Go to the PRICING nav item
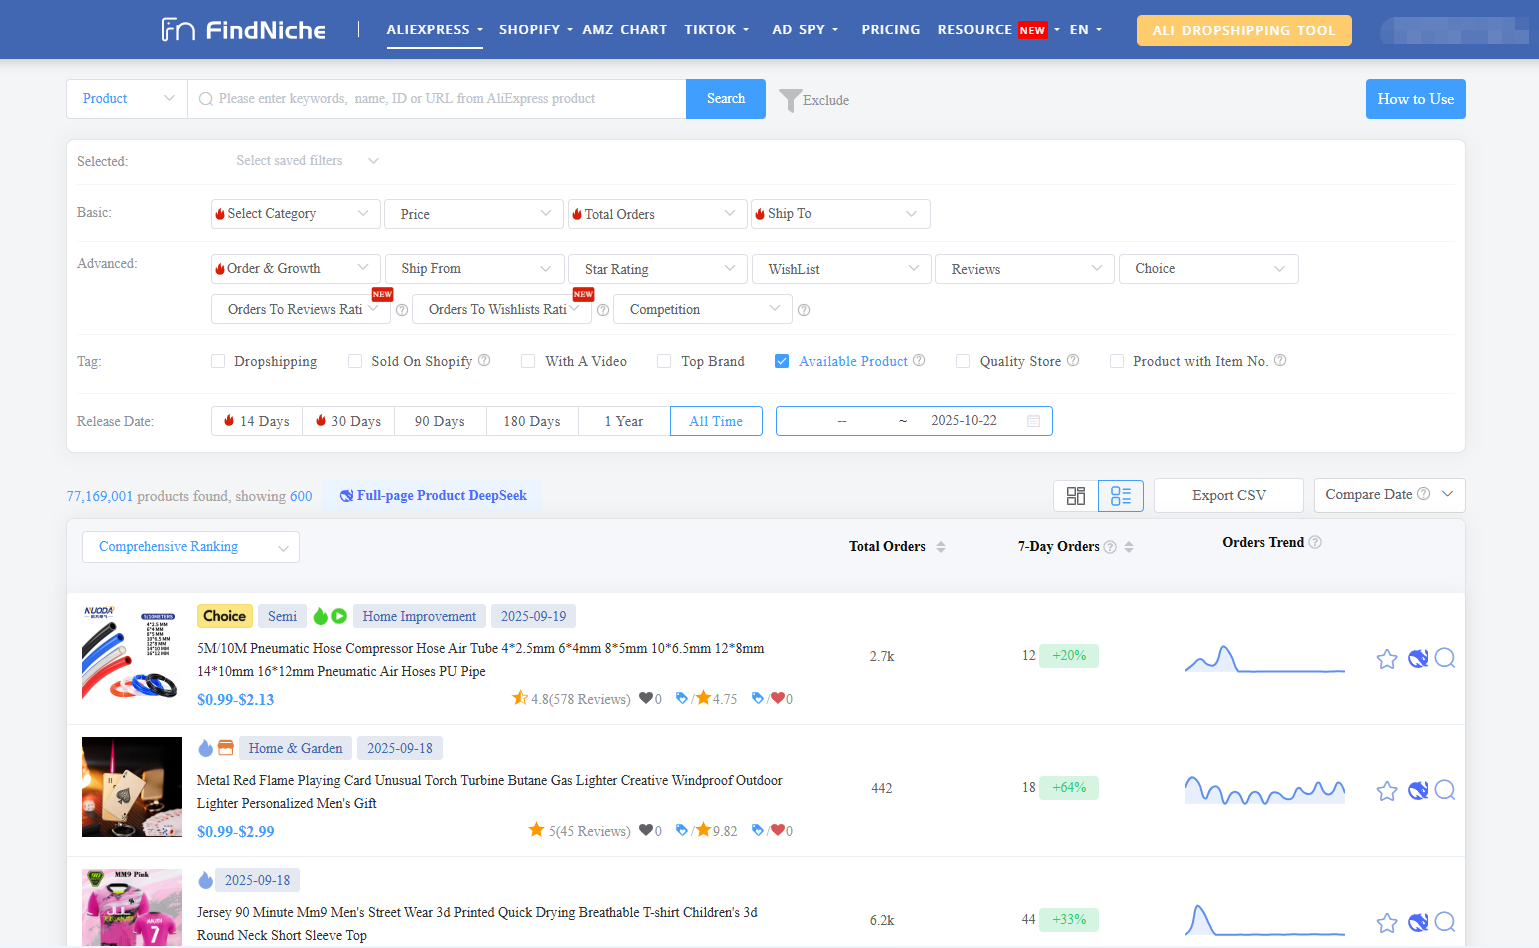The image size is (1539, 948). click(890, 30)
